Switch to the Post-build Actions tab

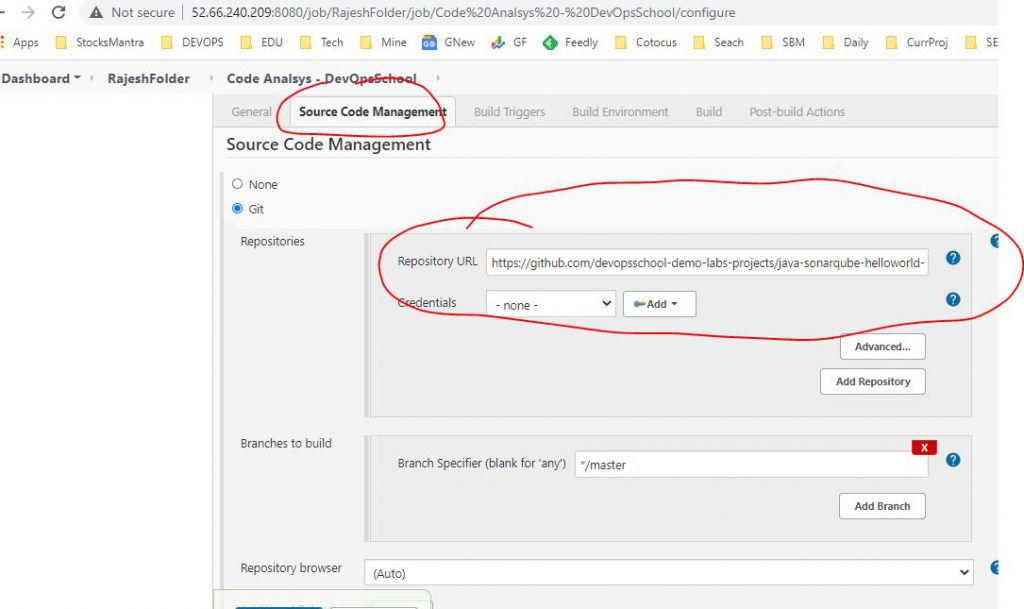(796, 112)
